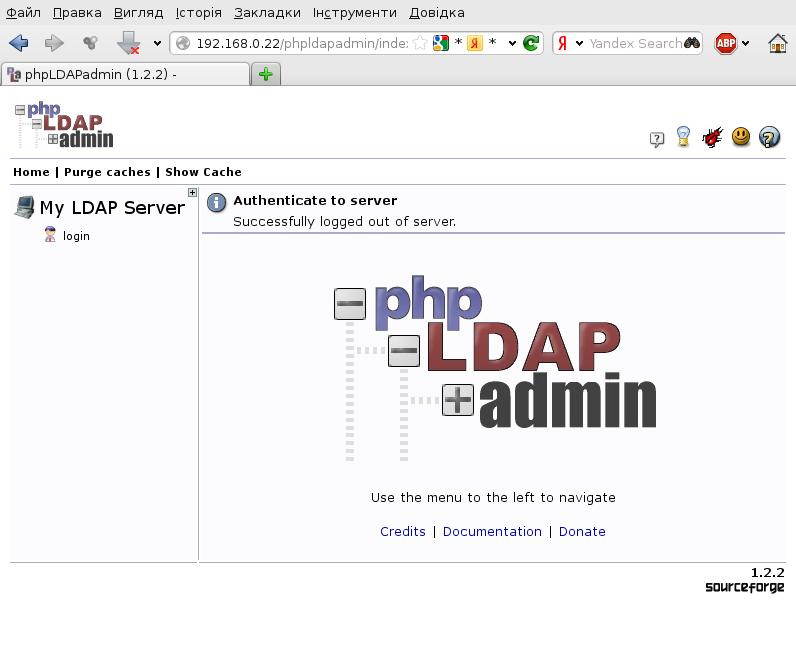This screenshot has height=668, width=796.
Task: Open the Довідка menu
Action: (x=437, y=13)
